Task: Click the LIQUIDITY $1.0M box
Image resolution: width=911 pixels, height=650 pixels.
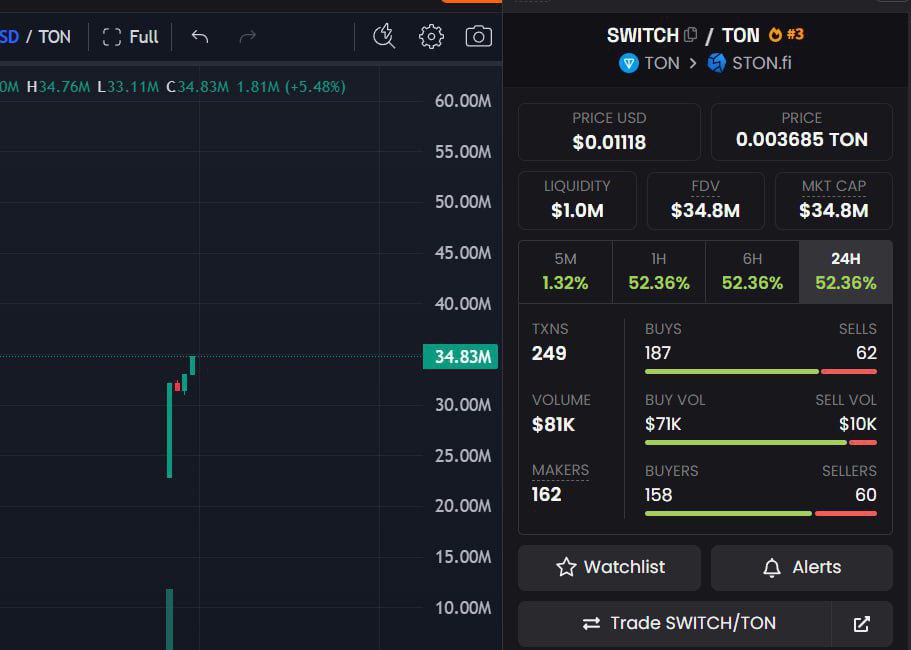Action: tap(578, 200)
